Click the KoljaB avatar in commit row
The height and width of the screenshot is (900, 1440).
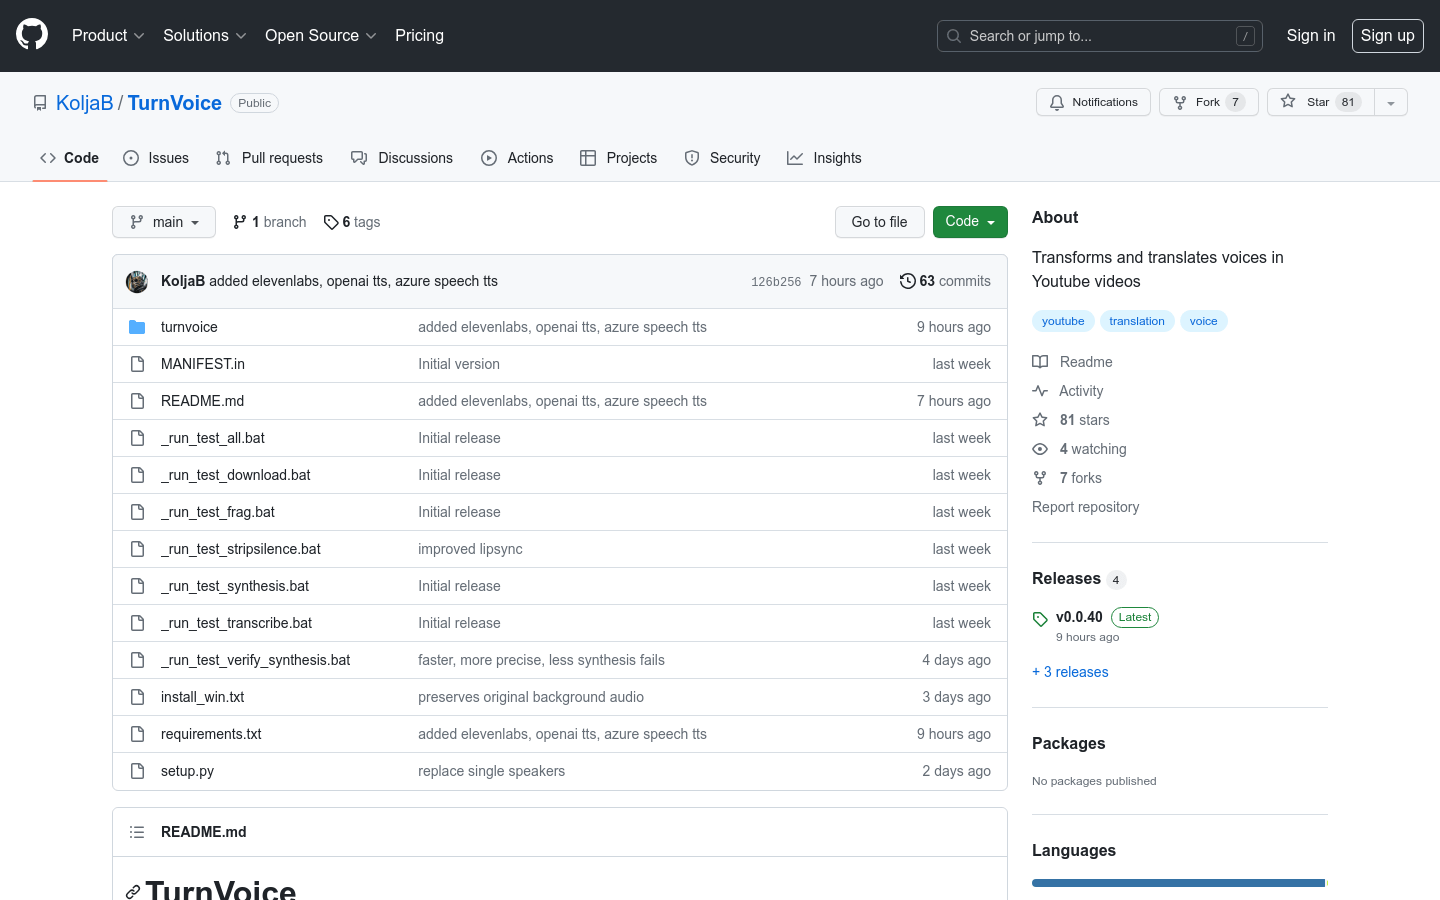click(137, 282)
